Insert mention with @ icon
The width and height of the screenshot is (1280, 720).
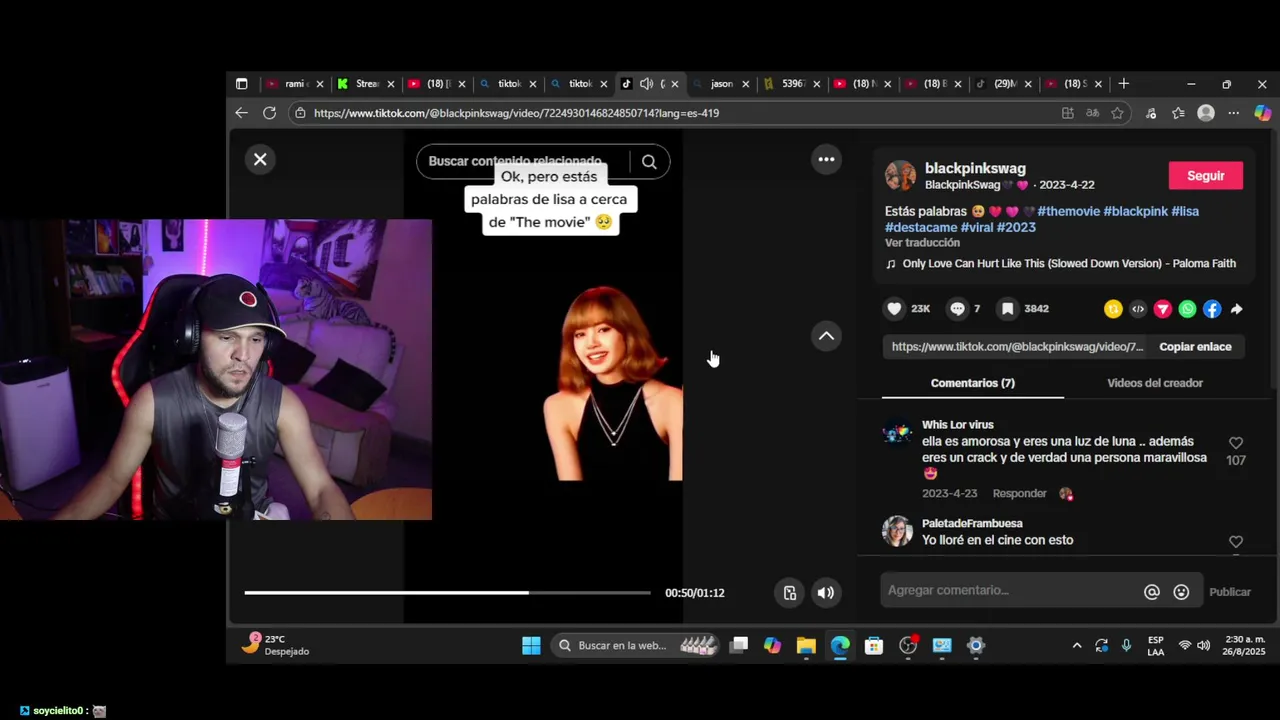click(1152, 592)
